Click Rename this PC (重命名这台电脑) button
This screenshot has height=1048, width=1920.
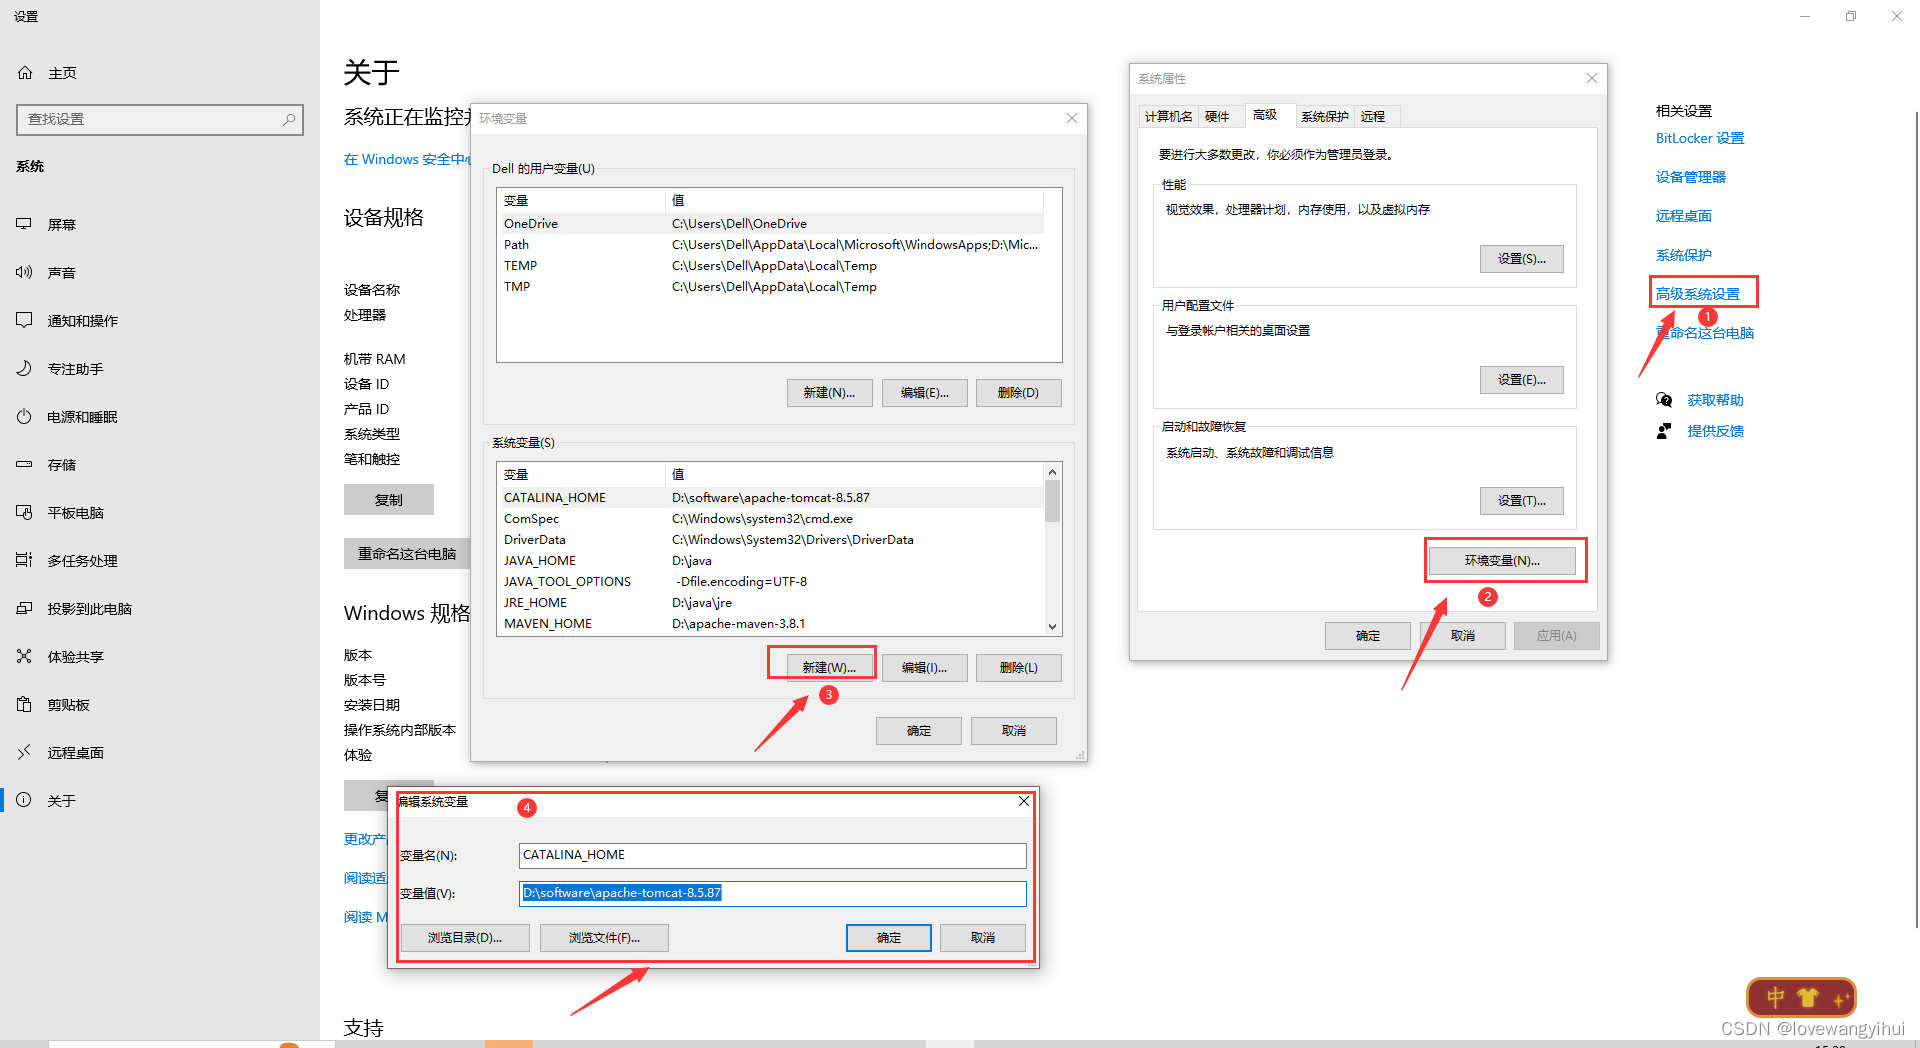[x=407, y=553]
